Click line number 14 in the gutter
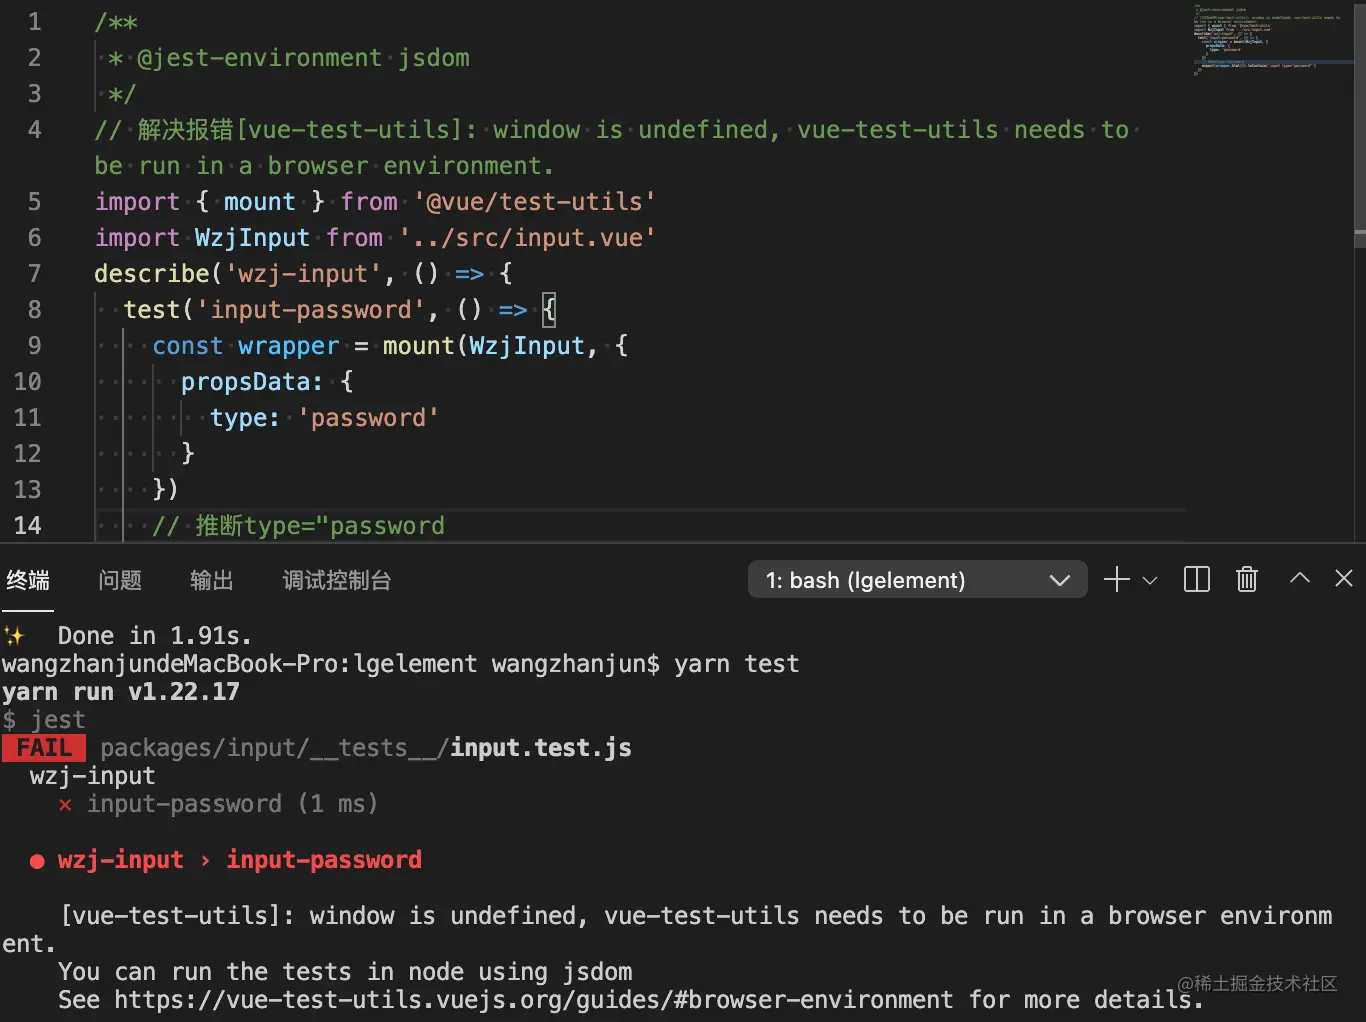 coord(28,526)
